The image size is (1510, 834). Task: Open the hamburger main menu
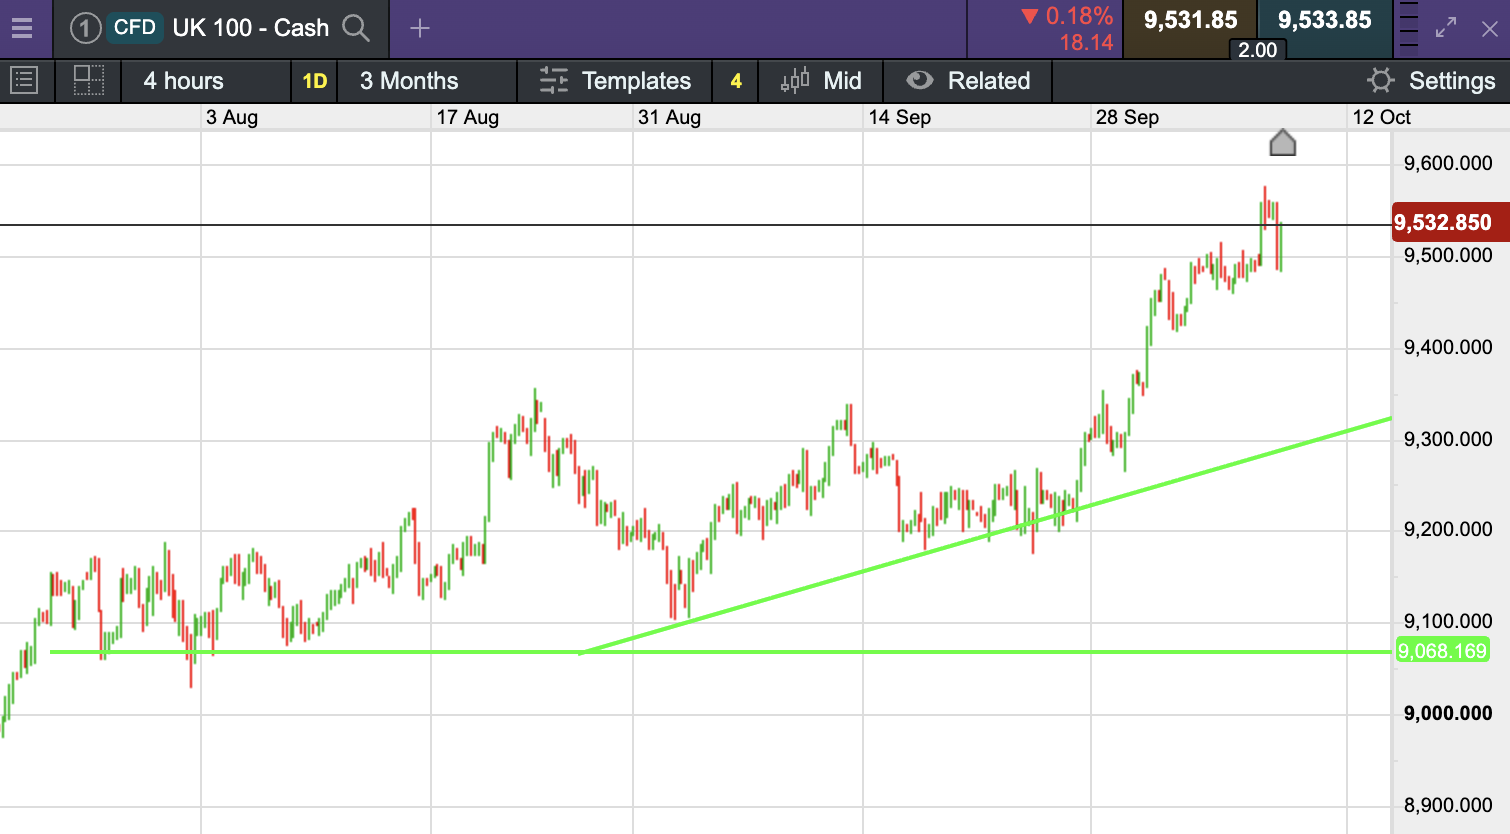(22, 28)
